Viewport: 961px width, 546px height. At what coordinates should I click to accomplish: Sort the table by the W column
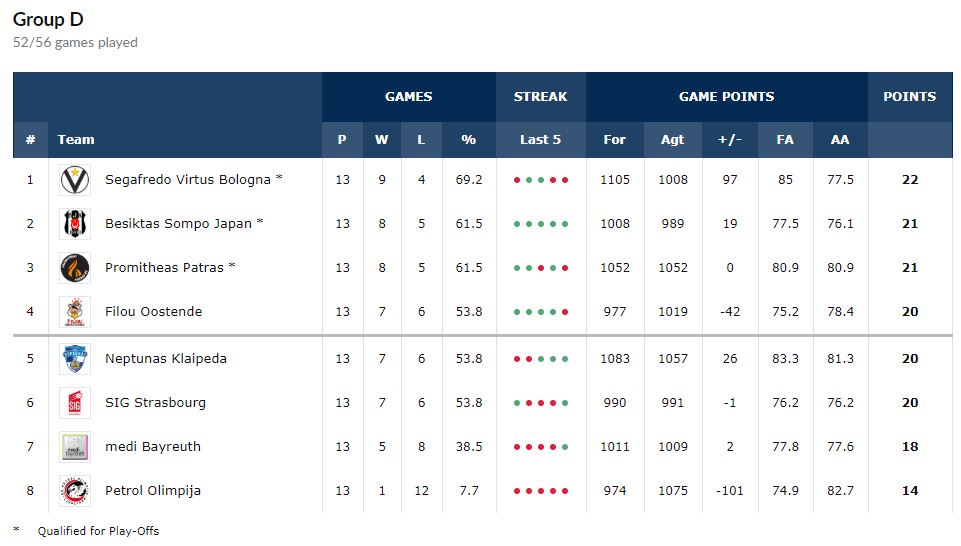381,140
